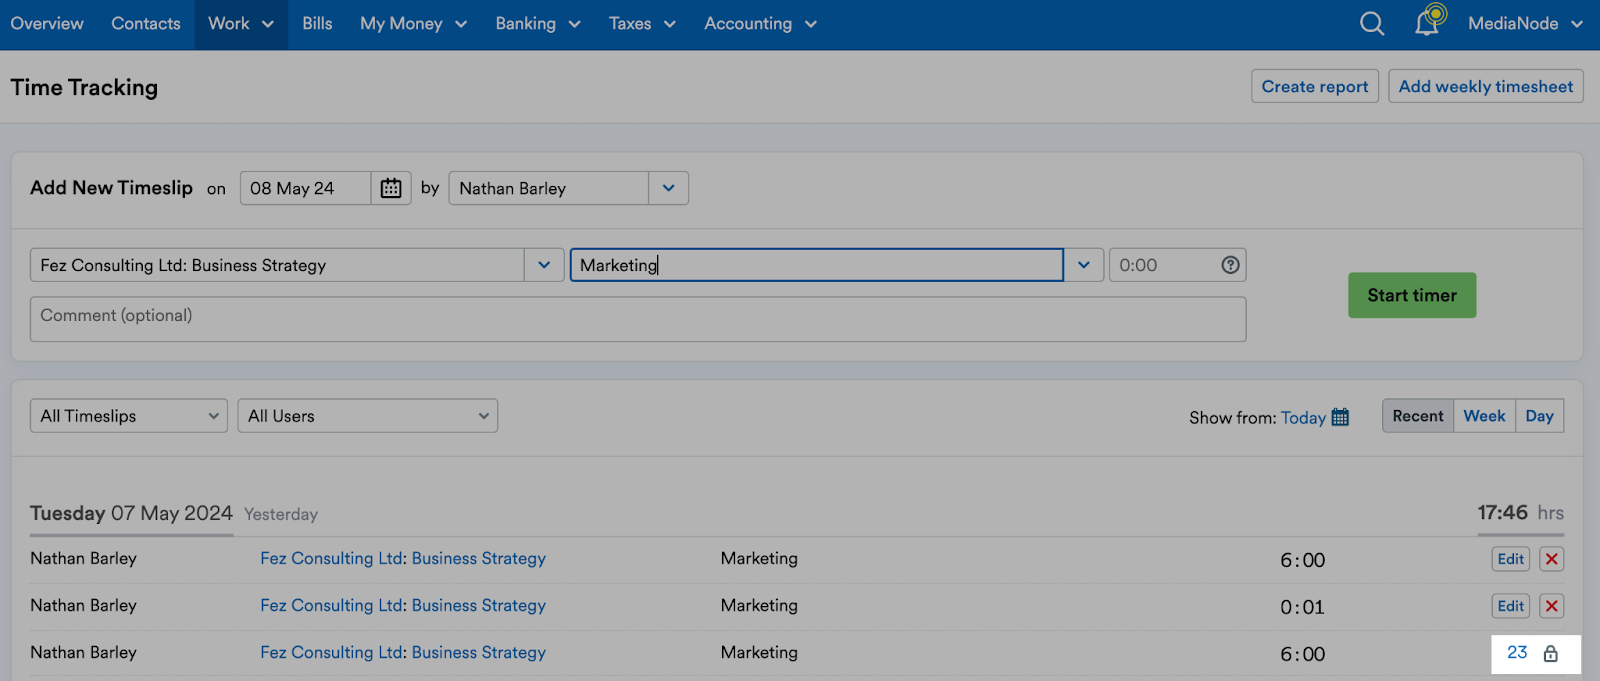
Task: Open the Show from calendar icon
Action: pyautogui.click(x=1340, y=417)
